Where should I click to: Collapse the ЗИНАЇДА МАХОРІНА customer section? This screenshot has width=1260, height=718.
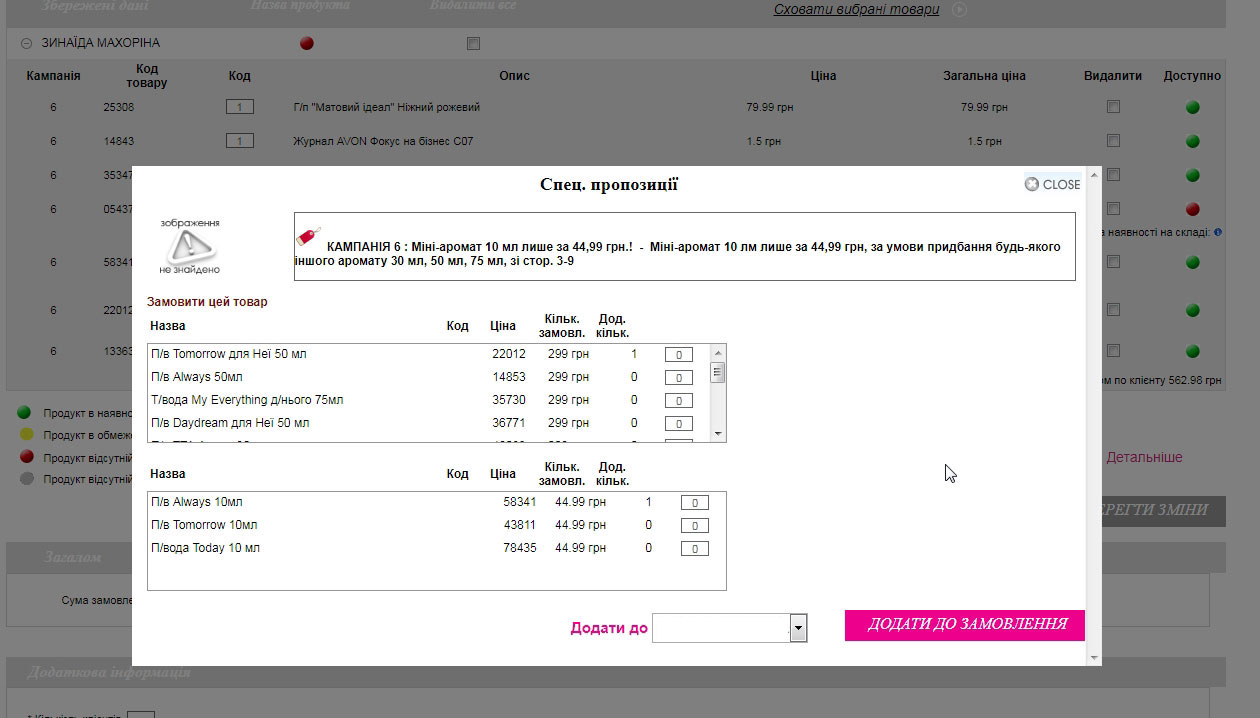[26, 43]
